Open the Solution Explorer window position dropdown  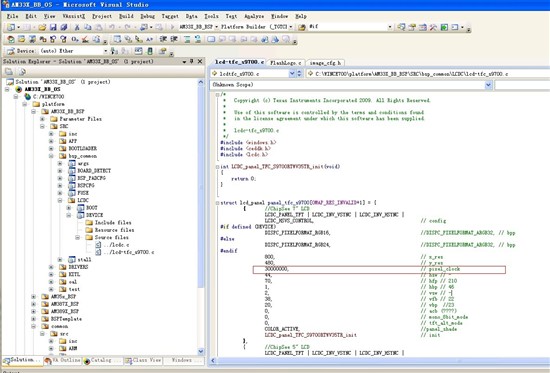[184, 61]
